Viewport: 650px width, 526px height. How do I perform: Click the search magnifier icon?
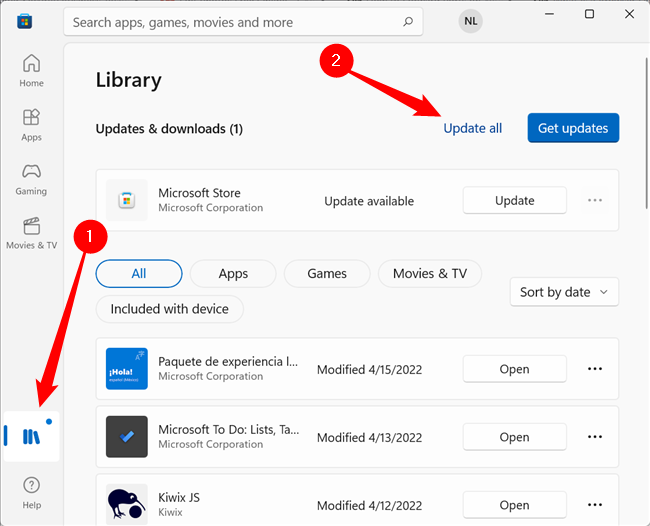(x=408, y=22)
